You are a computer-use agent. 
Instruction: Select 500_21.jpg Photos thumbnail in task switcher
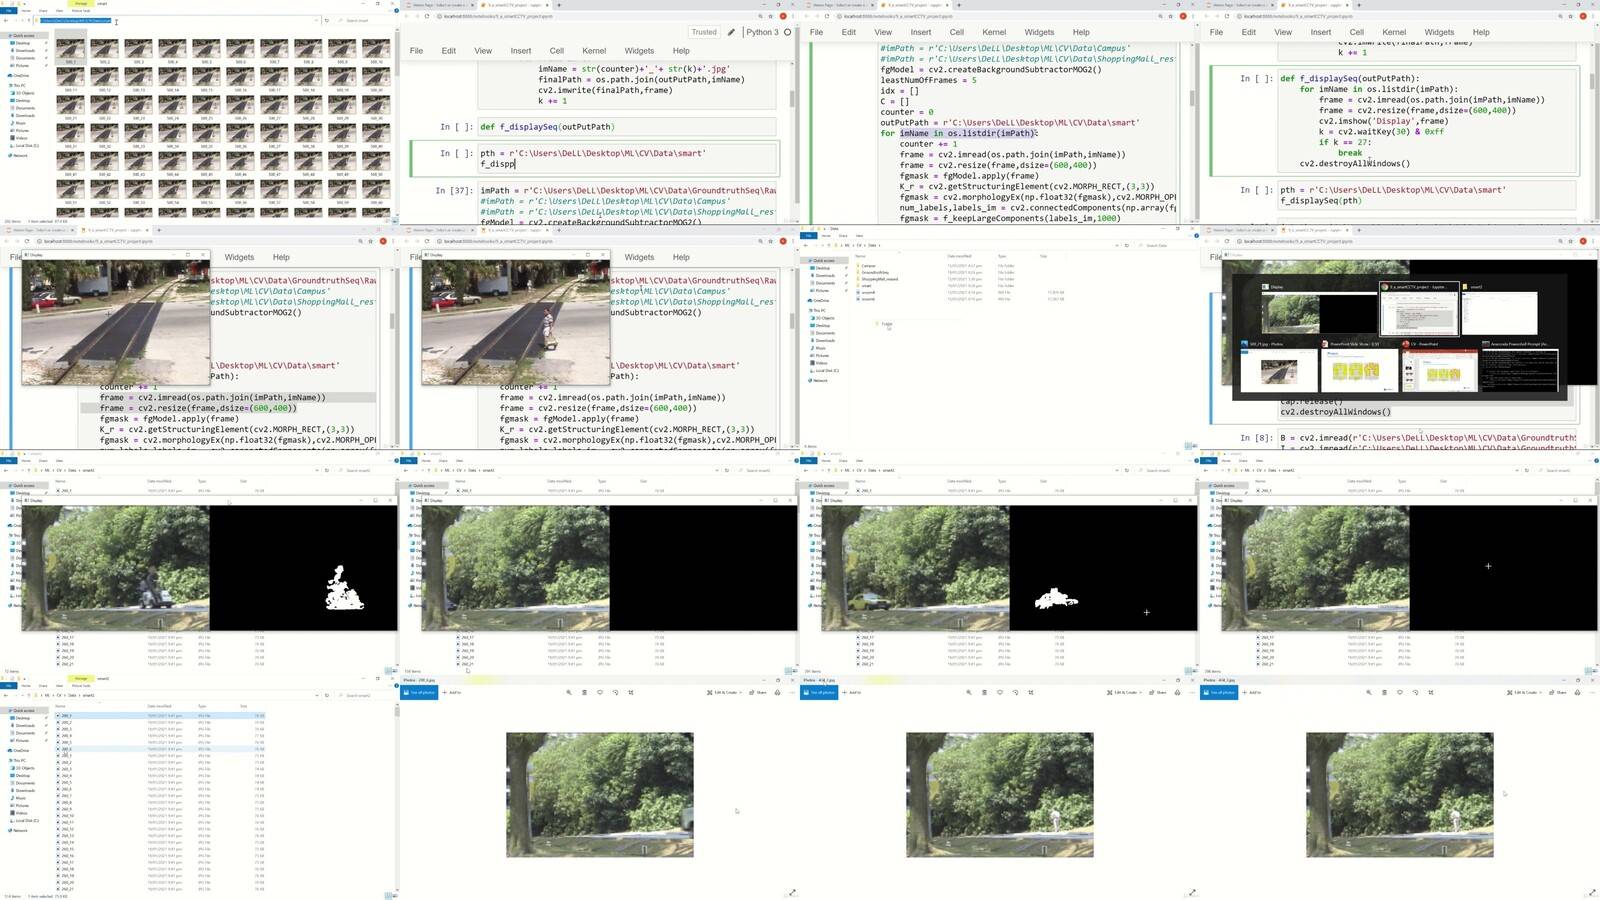[x=1279, y=366]
